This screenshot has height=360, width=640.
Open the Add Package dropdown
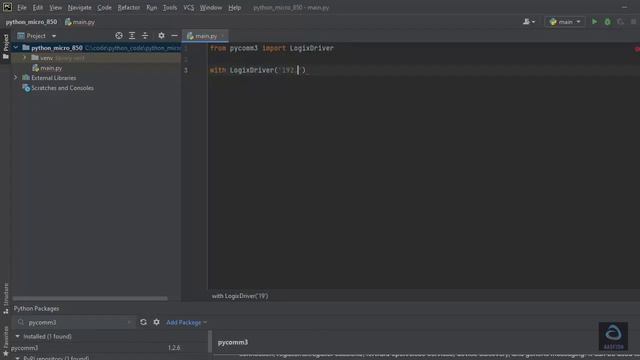[x=187, y=322]
